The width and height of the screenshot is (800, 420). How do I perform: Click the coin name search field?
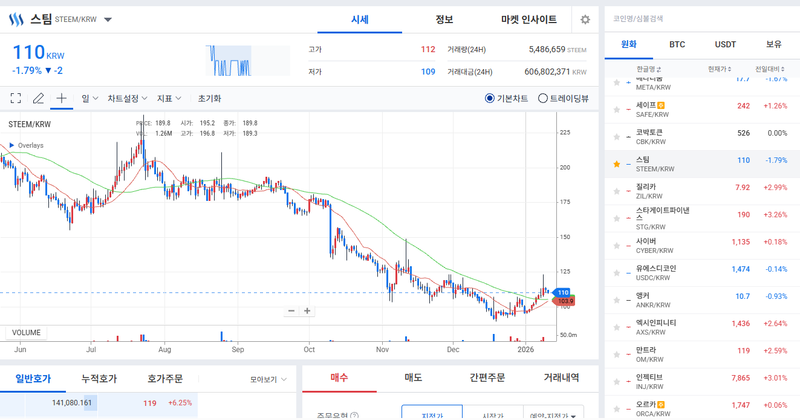(700, 18)
